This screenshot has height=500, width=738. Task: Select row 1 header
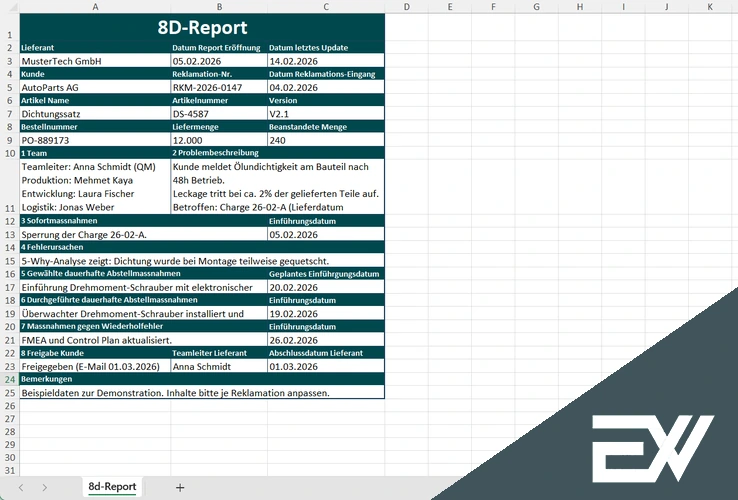tap(10, 27)
